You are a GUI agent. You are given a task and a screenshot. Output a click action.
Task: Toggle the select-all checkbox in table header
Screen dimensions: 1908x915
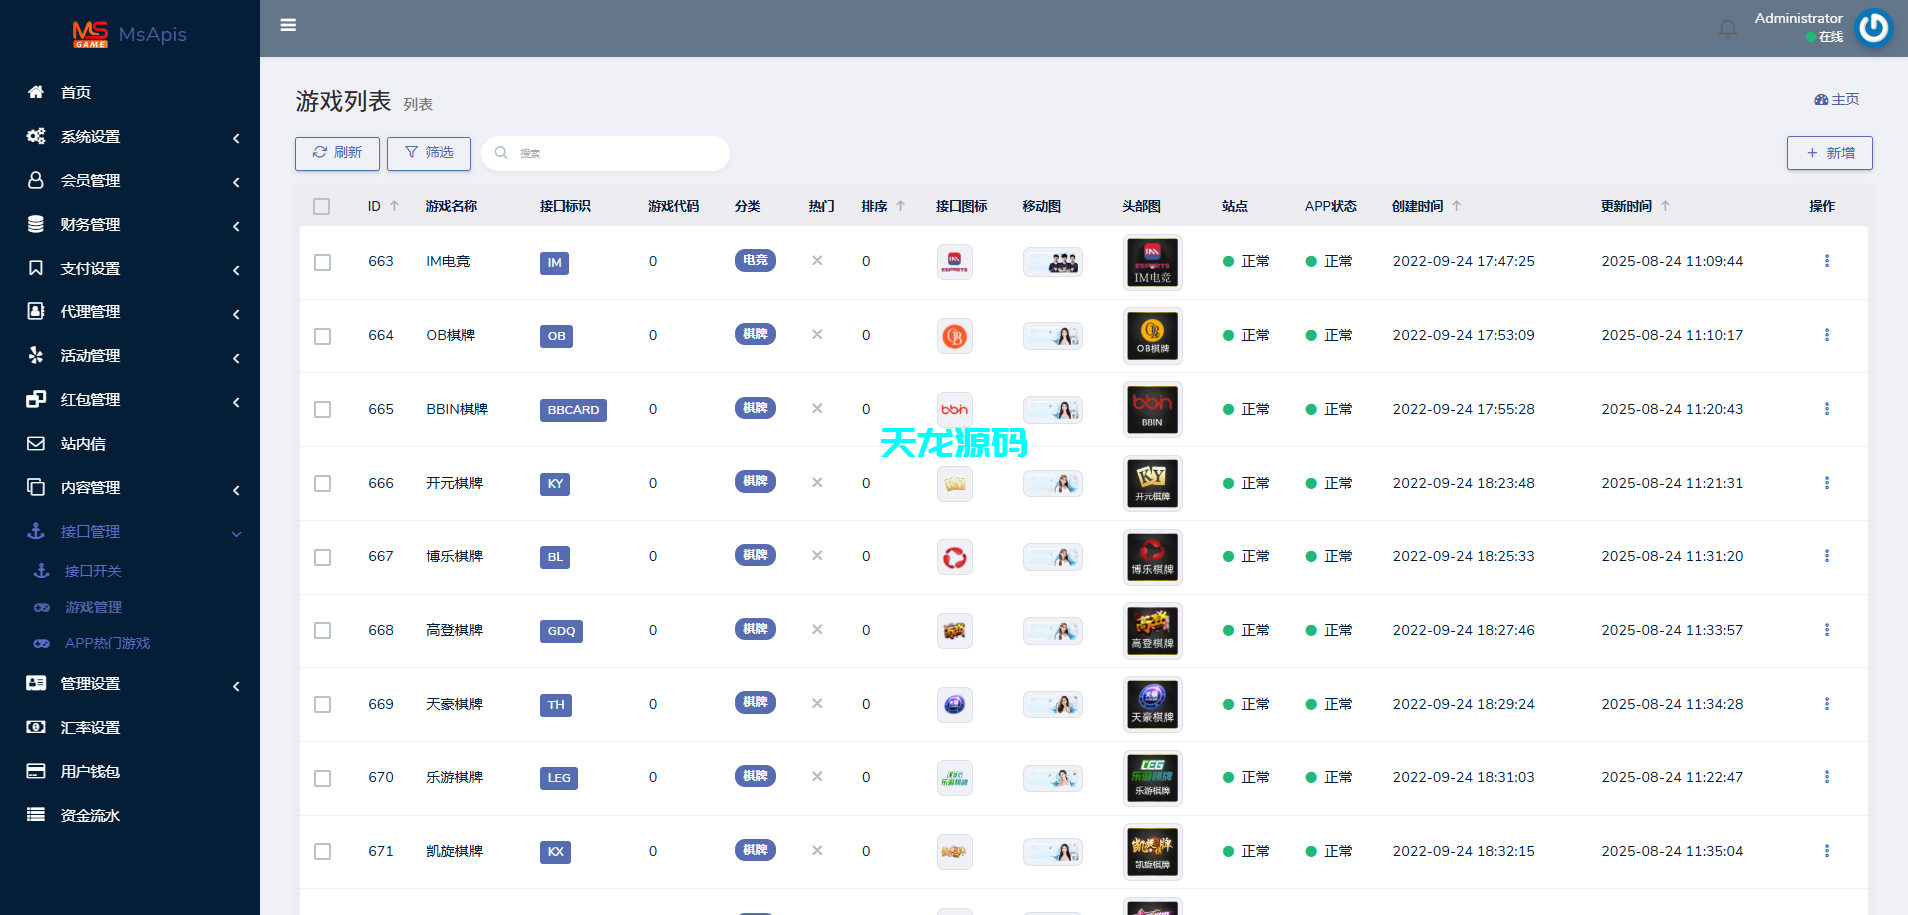[x=322, y=206]
